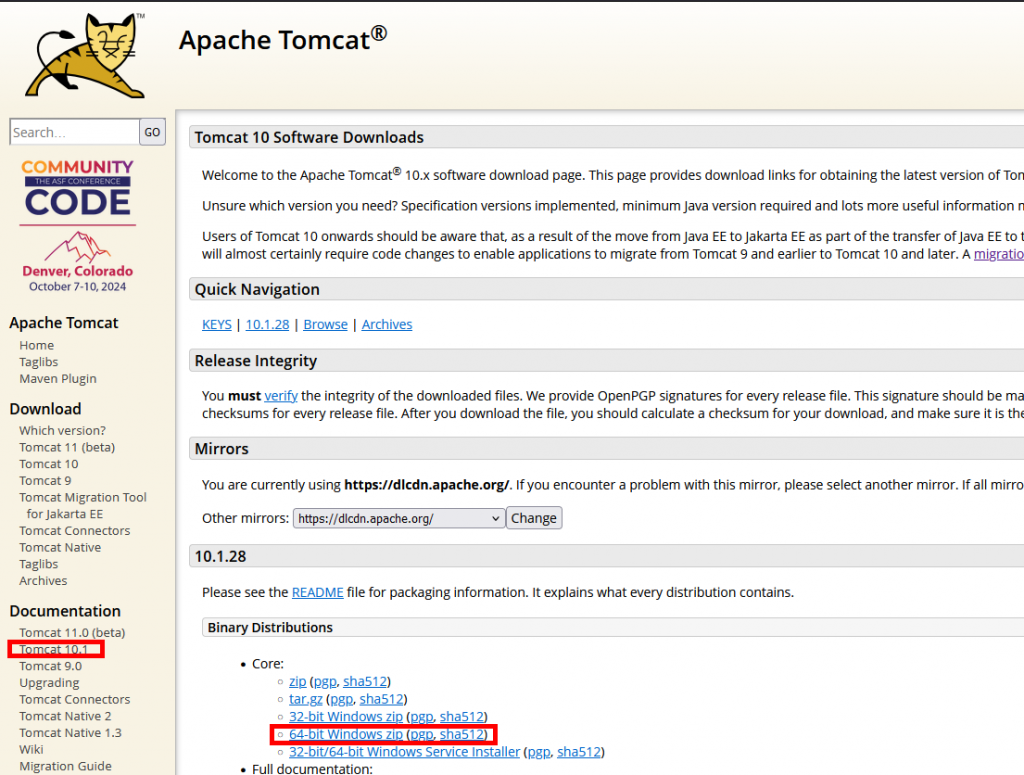Open Taglibs under Download section
This screenshot has width=1024, height=775.
(39, 564)
